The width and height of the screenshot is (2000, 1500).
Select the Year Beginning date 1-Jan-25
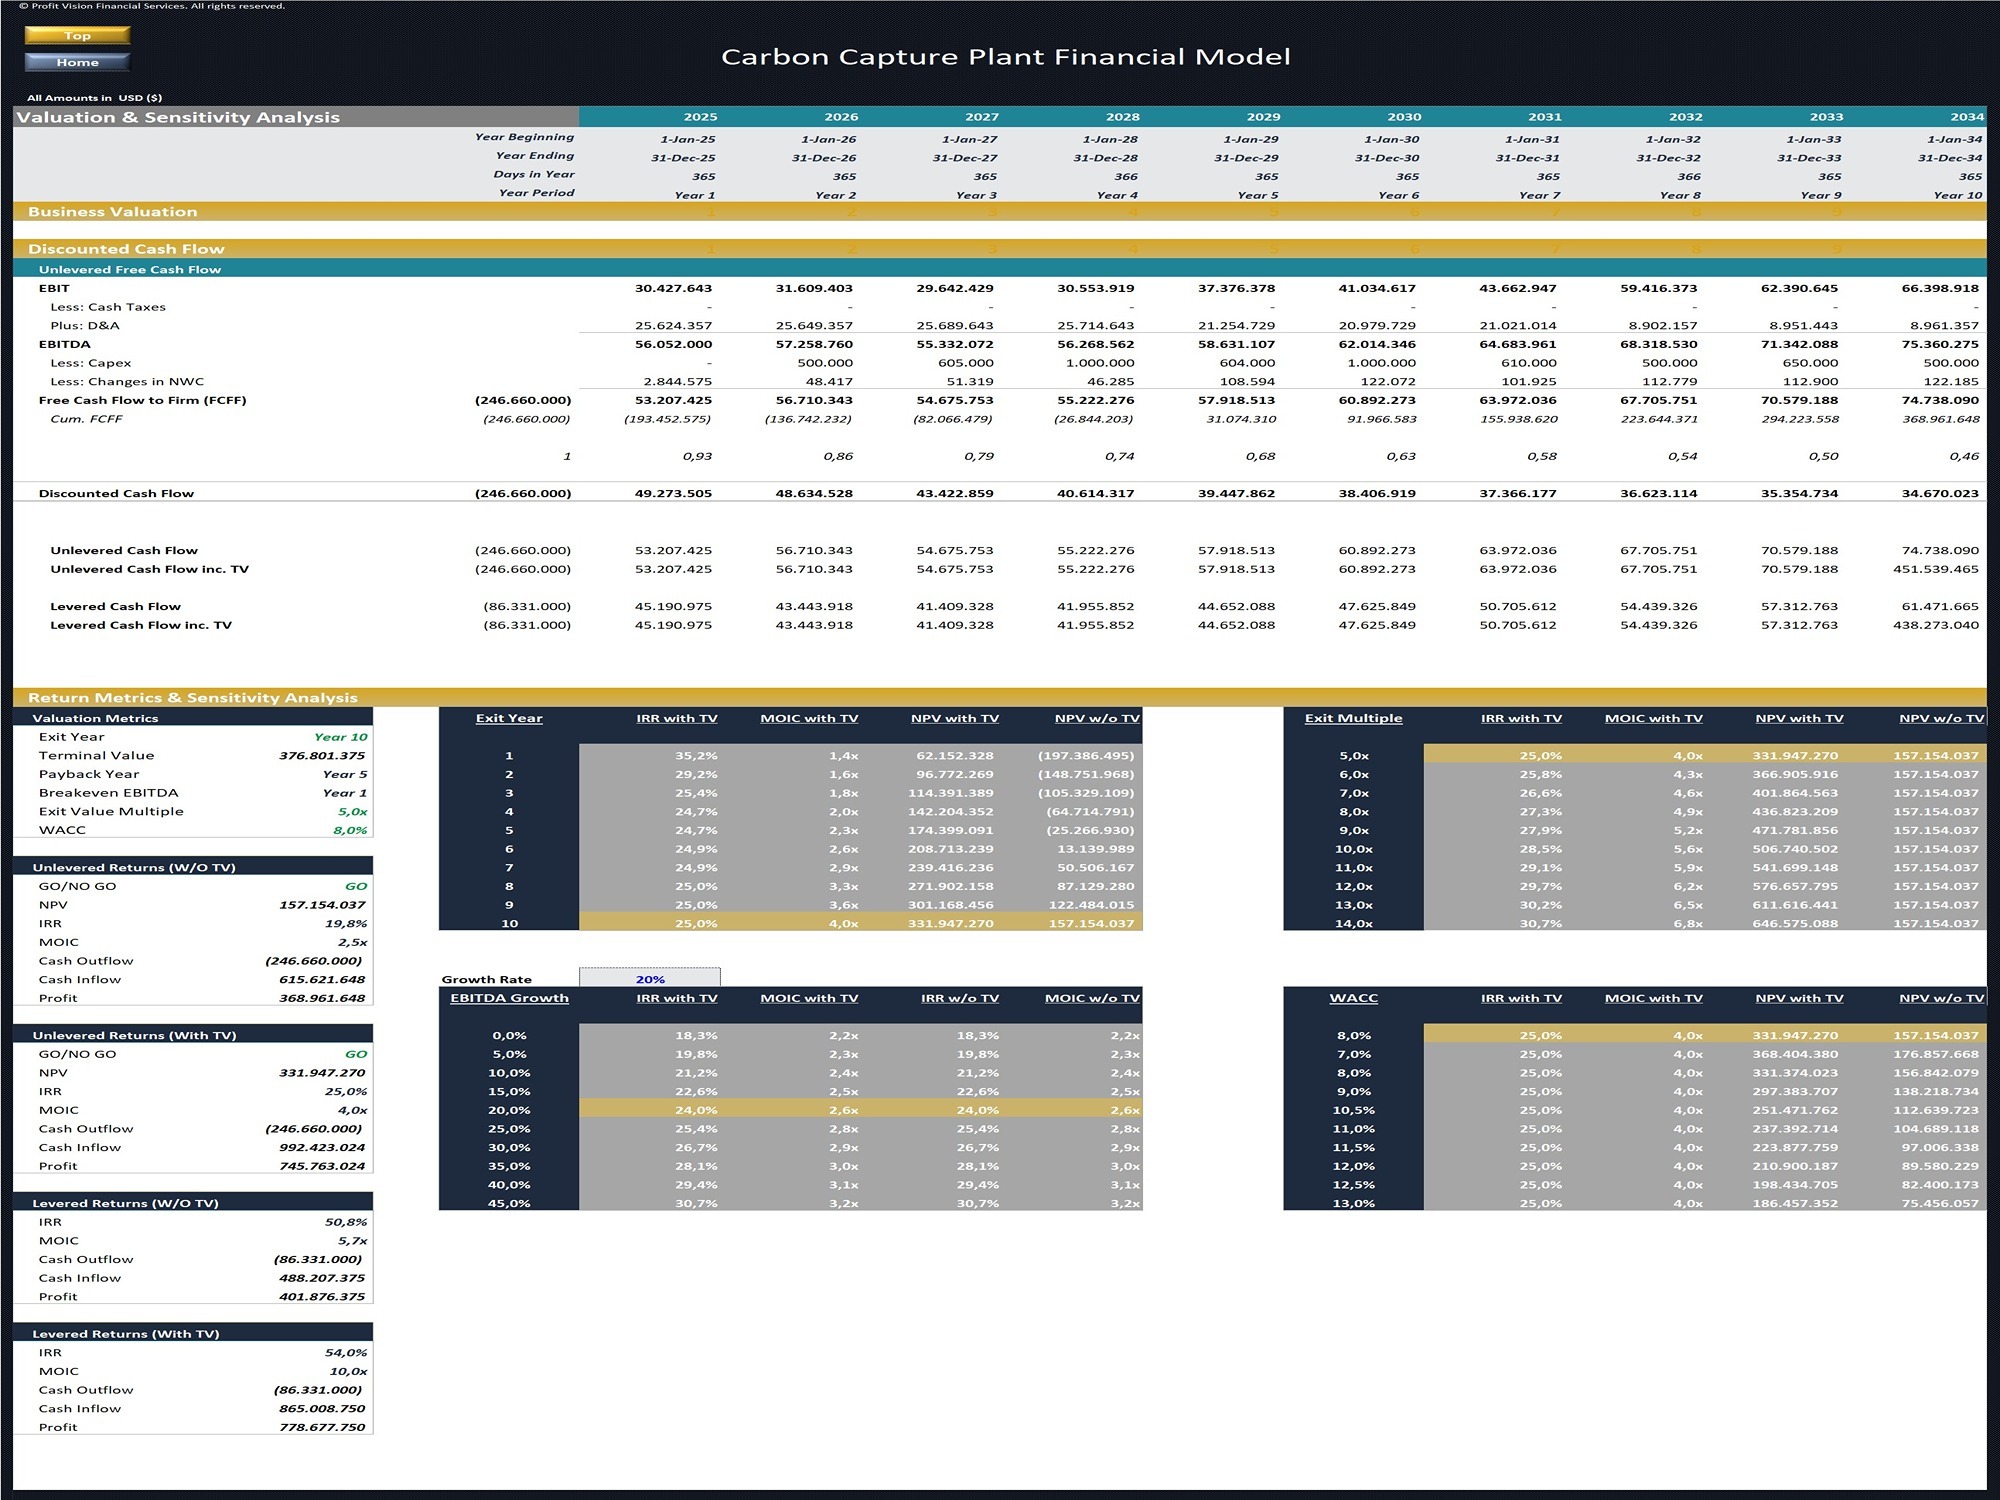688,139
